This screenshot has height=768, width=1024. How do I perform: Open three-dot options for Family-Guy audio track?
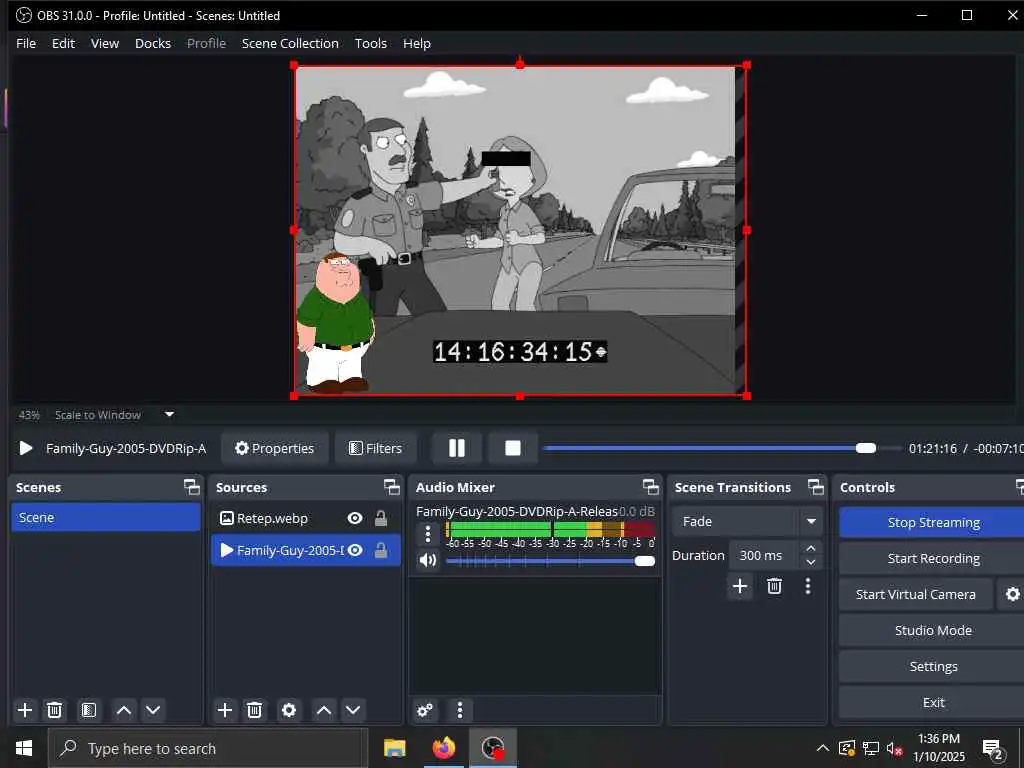click(x=428, y=534)
